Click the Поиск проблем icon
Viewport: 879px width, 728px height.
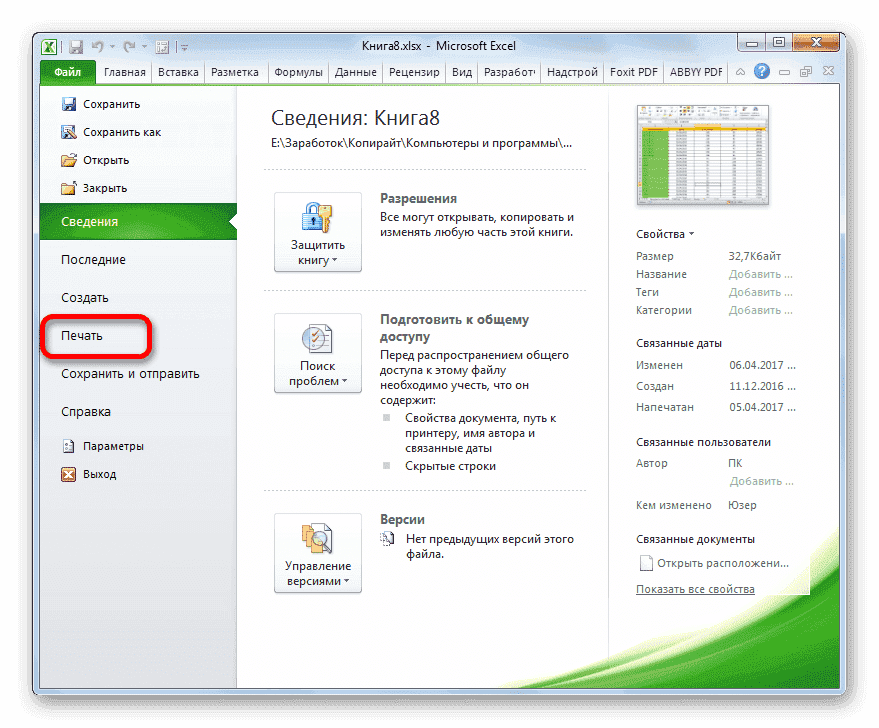click(x=317, y=340)
